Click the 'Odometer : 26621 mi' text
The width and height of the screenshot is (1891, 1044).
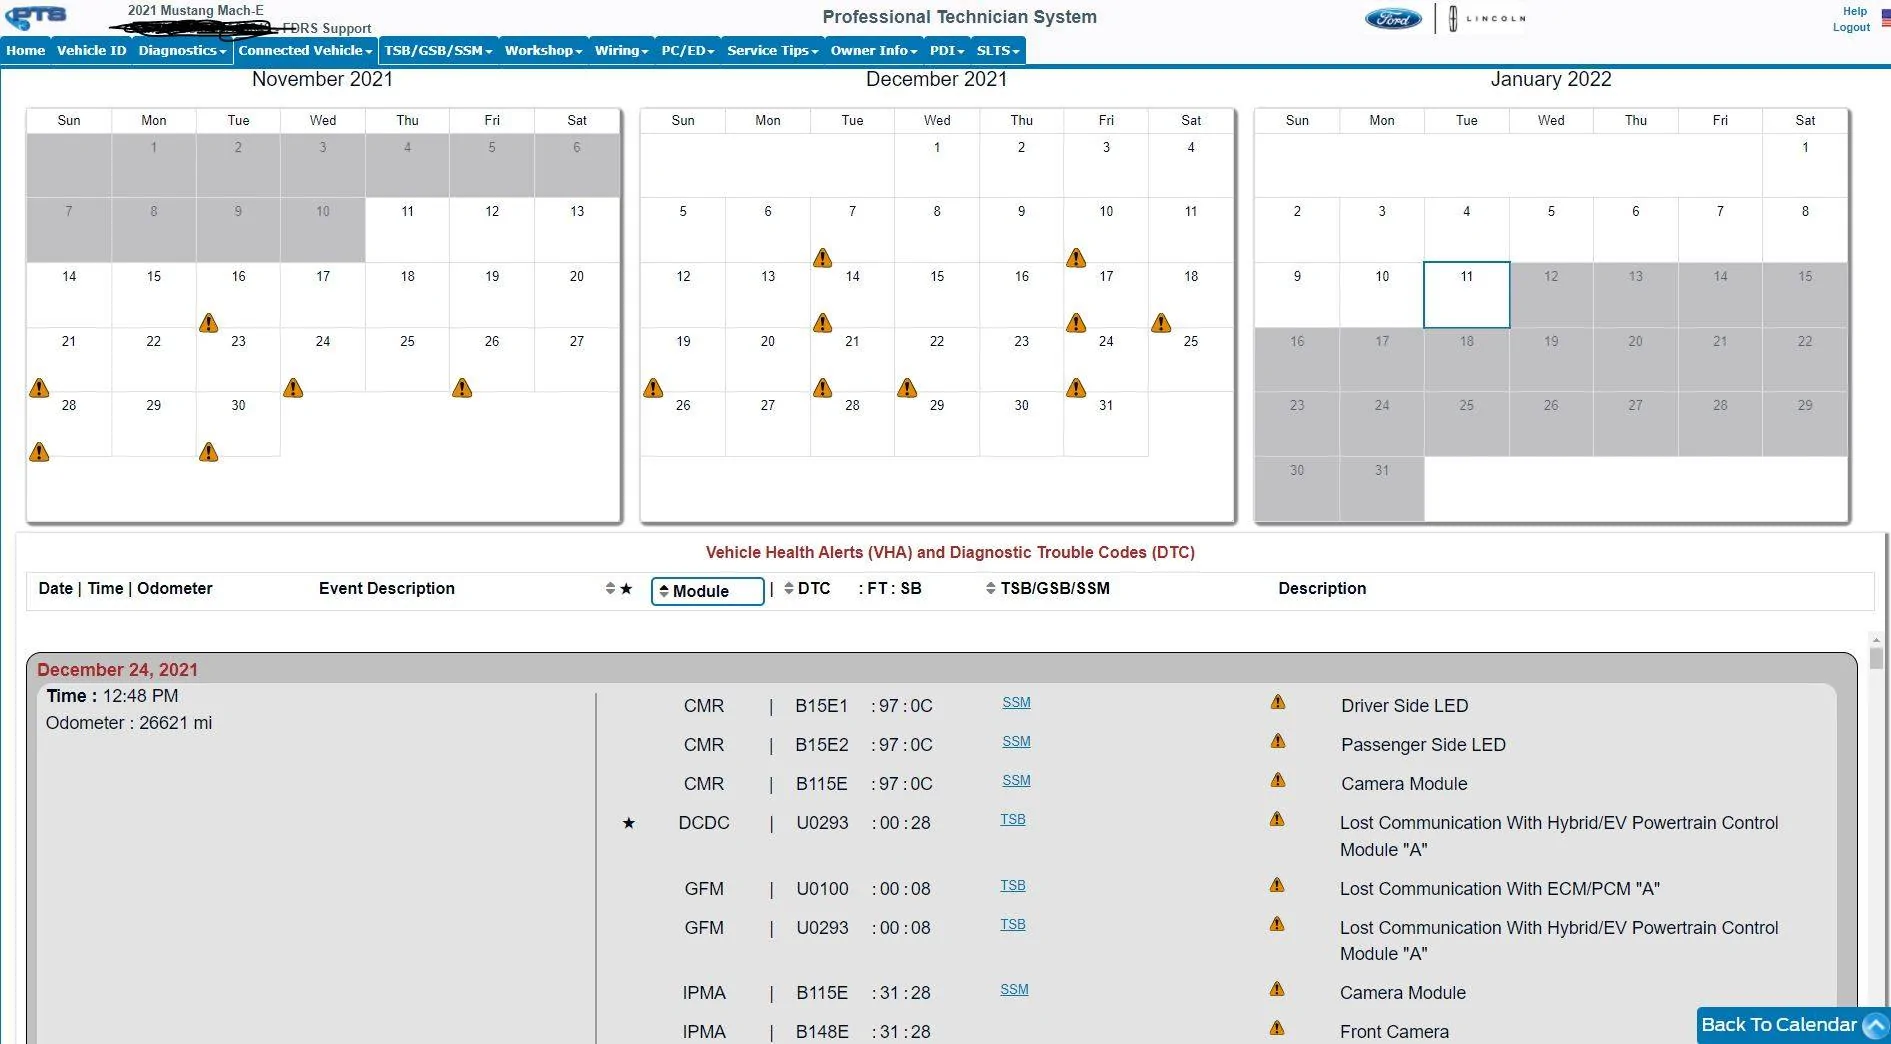coord(129,723)
